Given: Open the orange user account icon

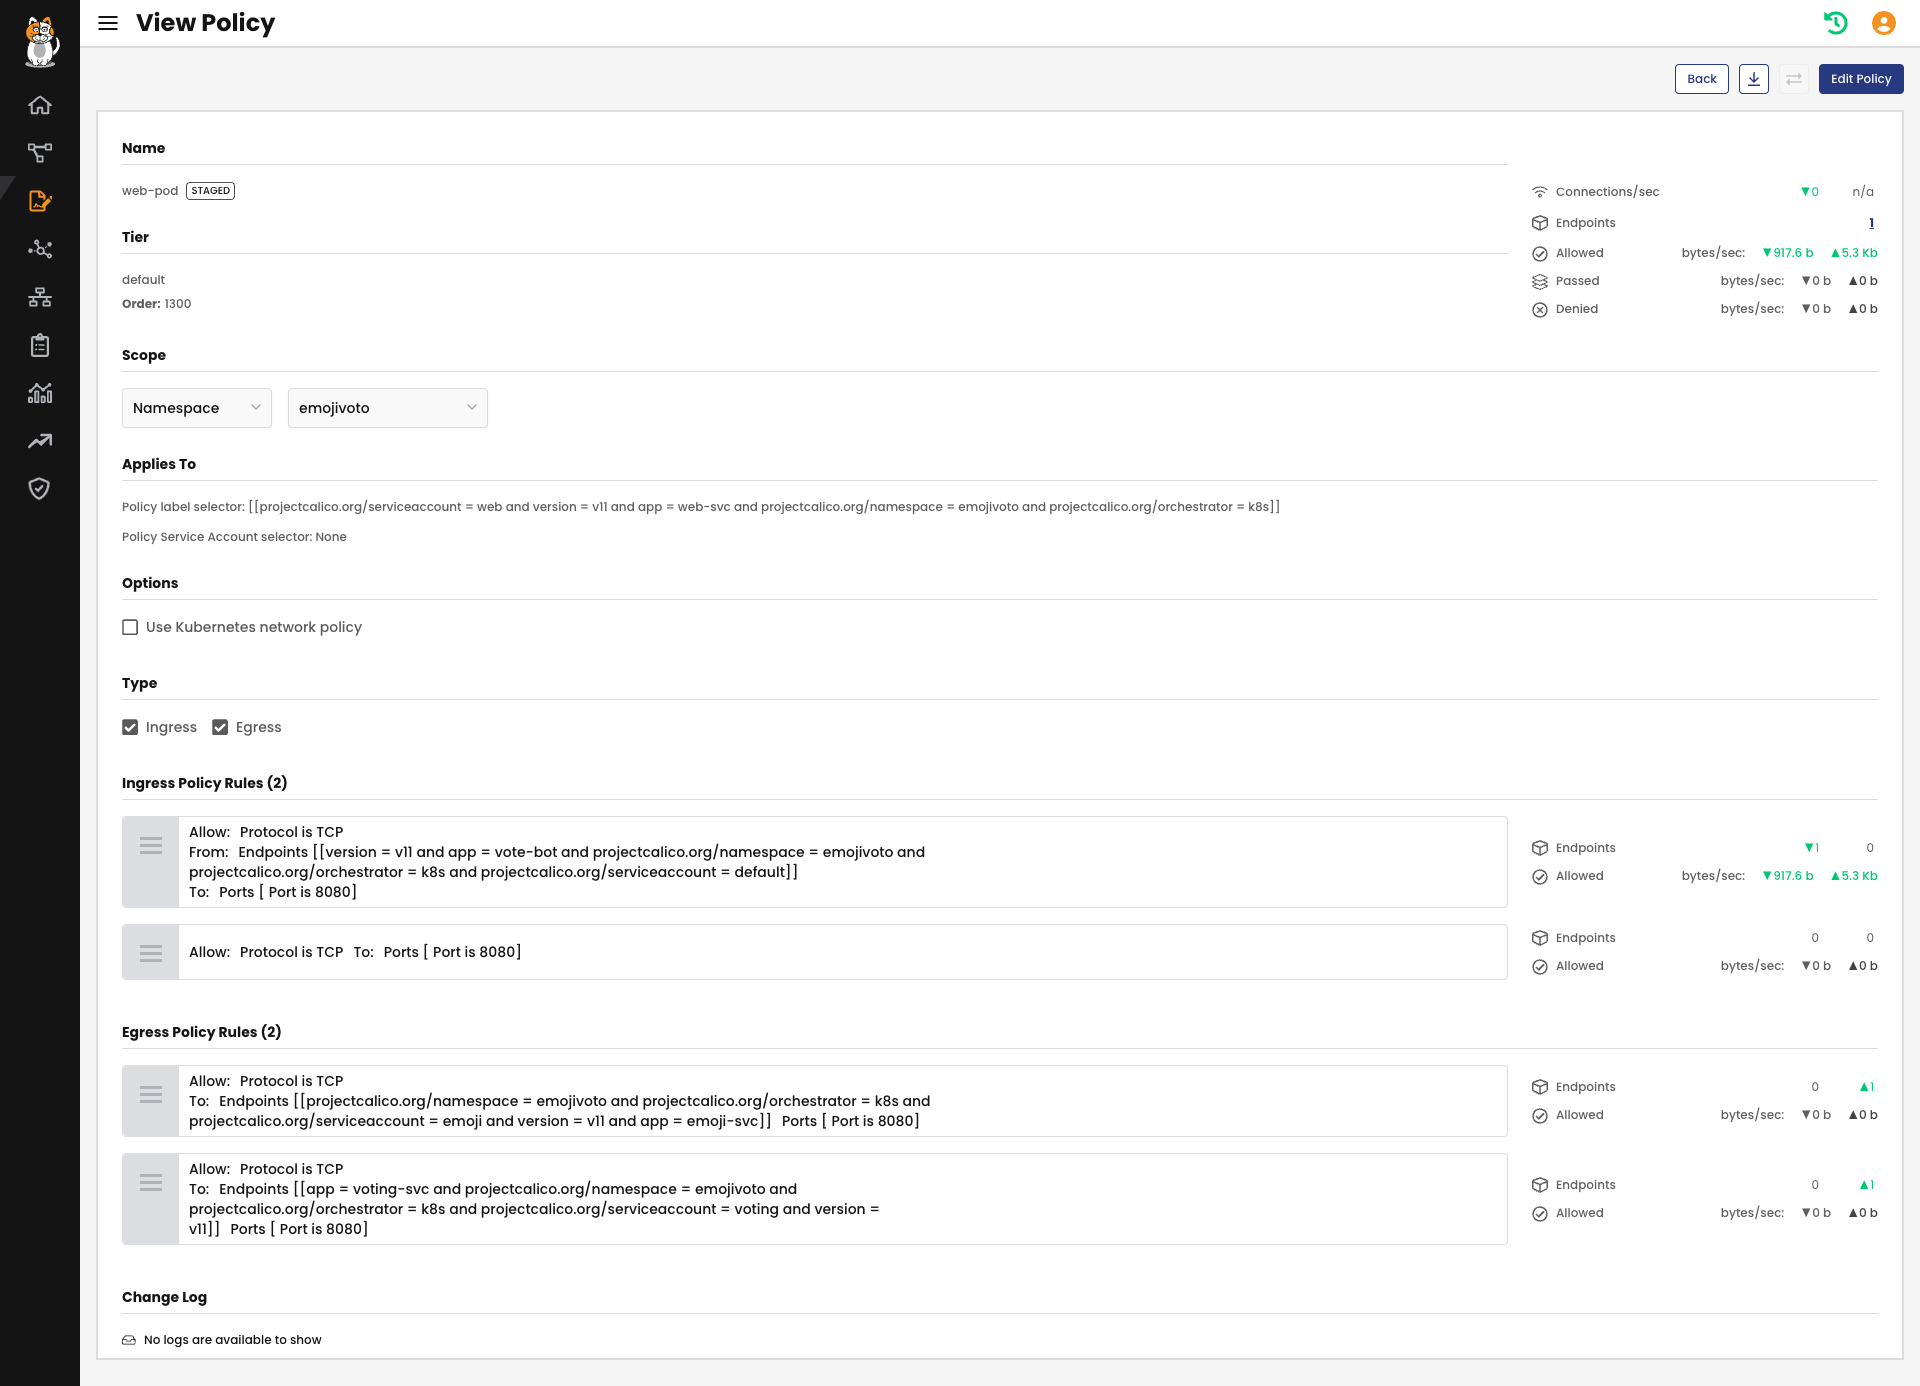Looking at the screenshot, I should click(1884, 23).
